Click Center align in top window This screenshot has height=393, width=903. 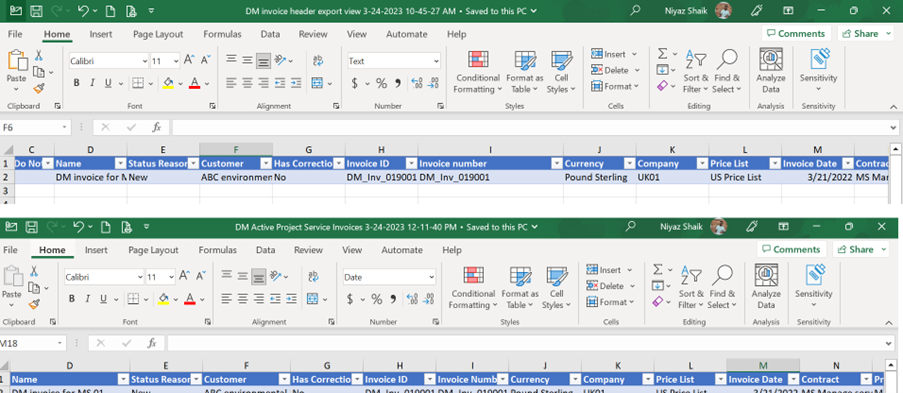point(247,84)
